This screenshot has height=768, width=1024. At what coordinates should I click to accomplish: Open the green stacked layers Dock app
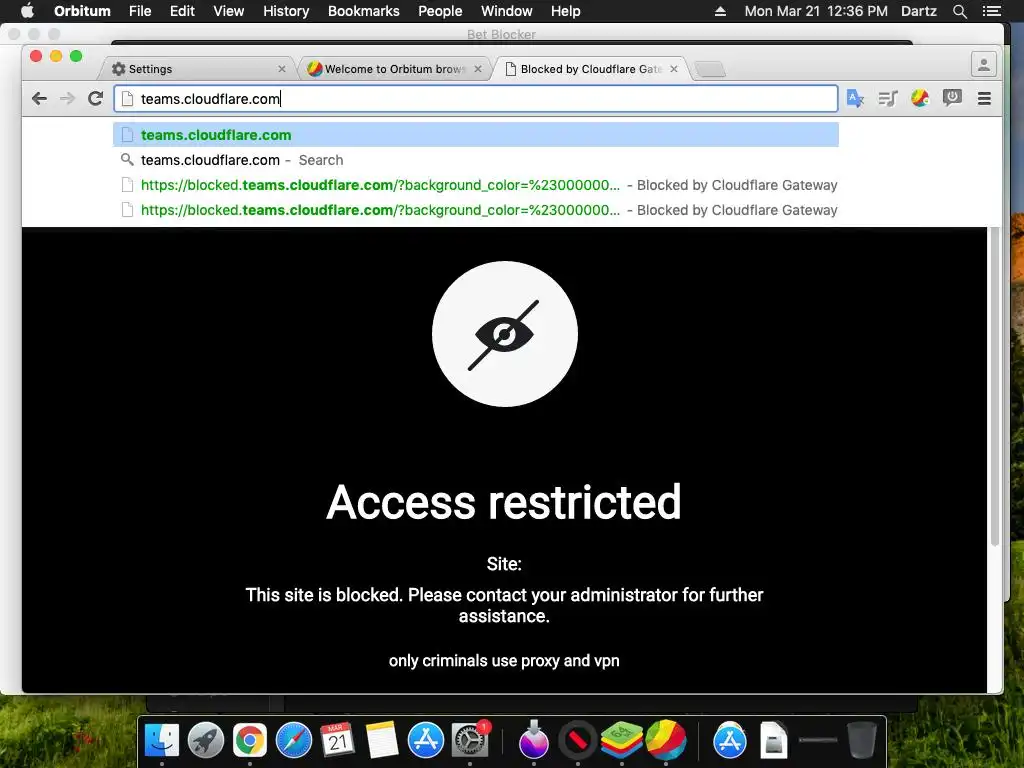click(621, 741)
